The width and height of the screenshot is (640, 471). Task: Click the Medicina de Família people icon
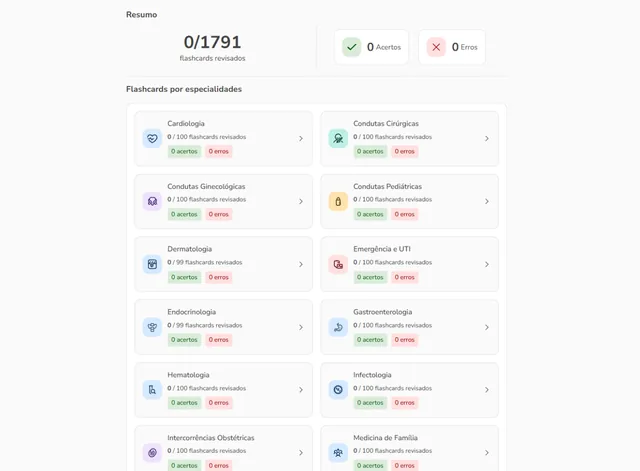click(x=338, y=453)
